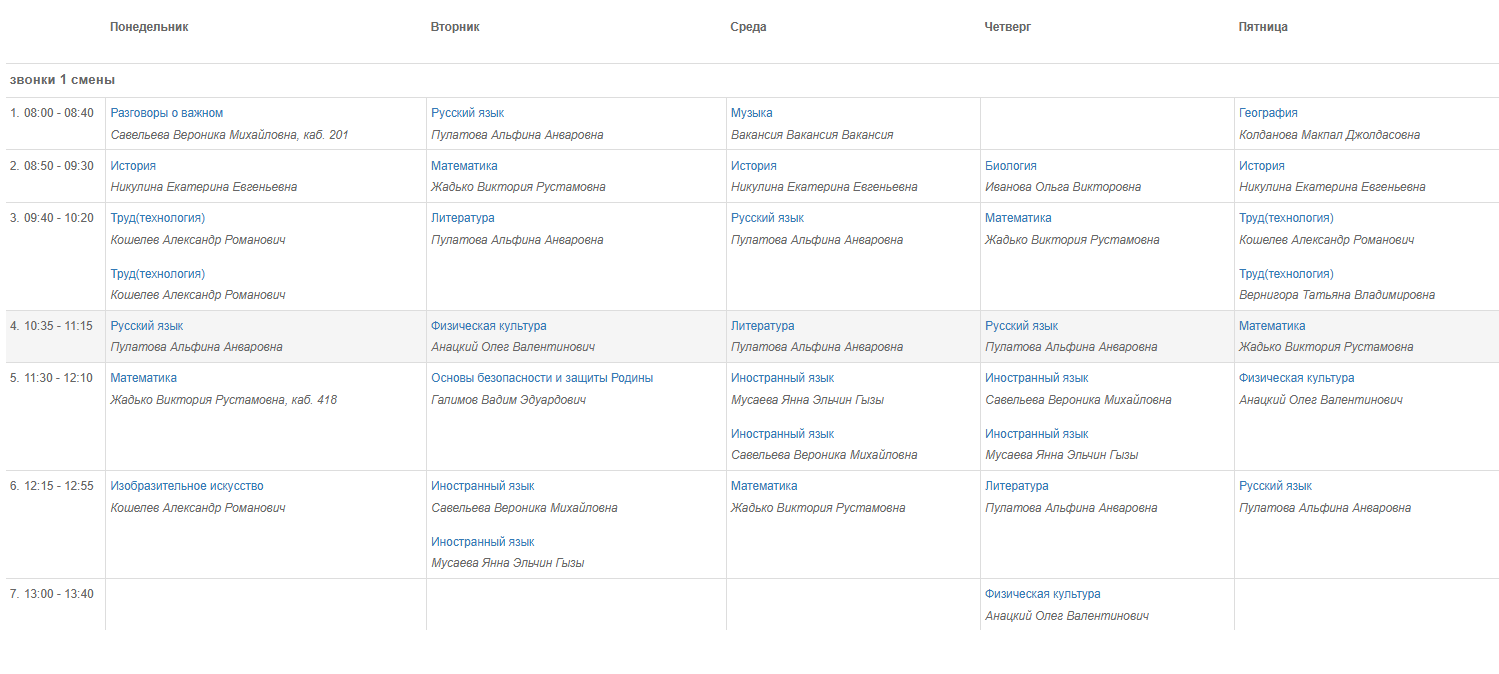1499x674 pixels.
Task: Open Monday's Разговоры о важном lesson link
Action: tap(167, 113)
